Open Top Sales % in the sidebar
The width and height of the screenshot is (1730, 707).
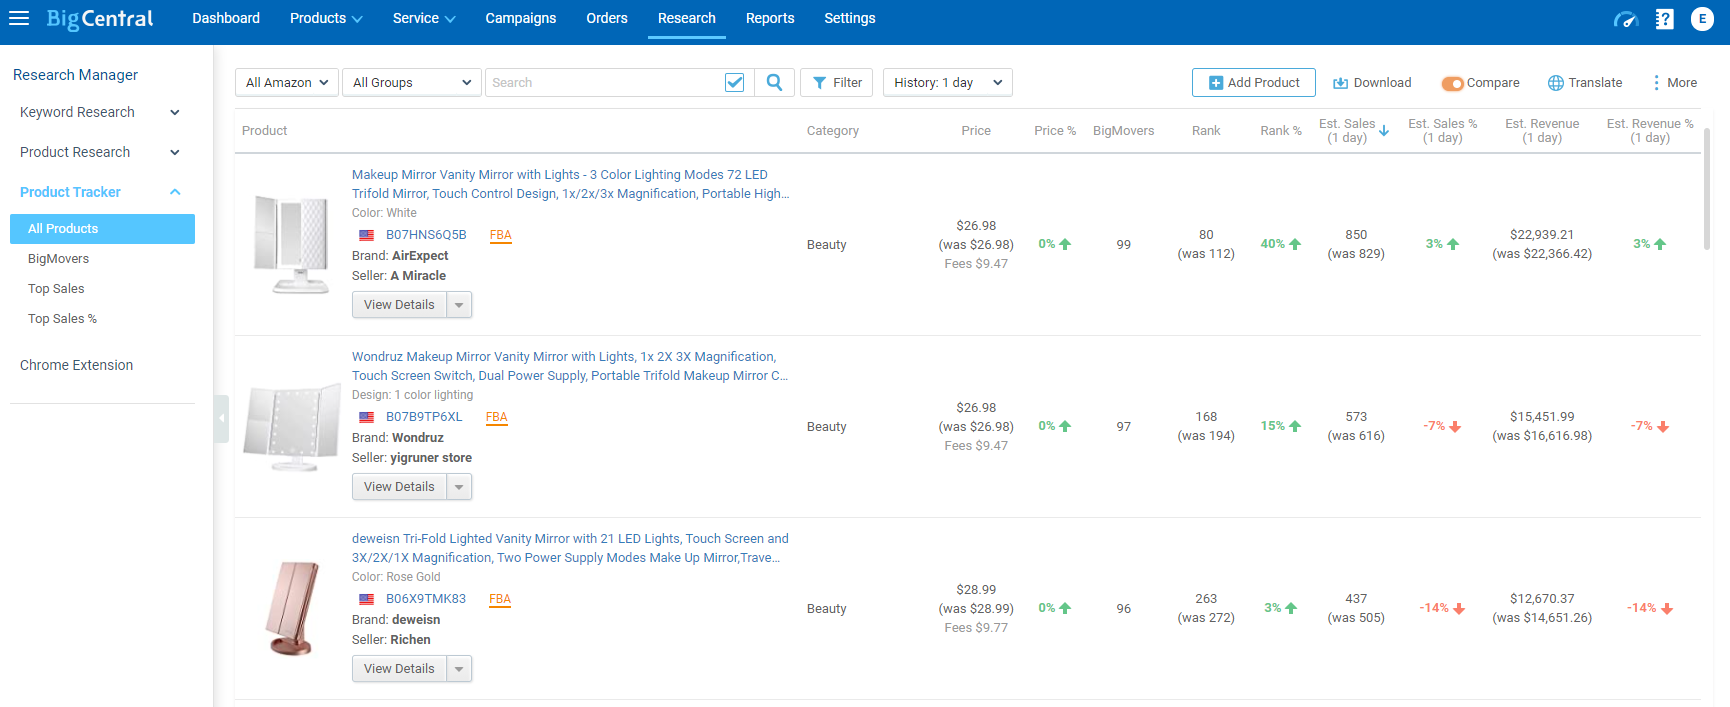[62, 319]
